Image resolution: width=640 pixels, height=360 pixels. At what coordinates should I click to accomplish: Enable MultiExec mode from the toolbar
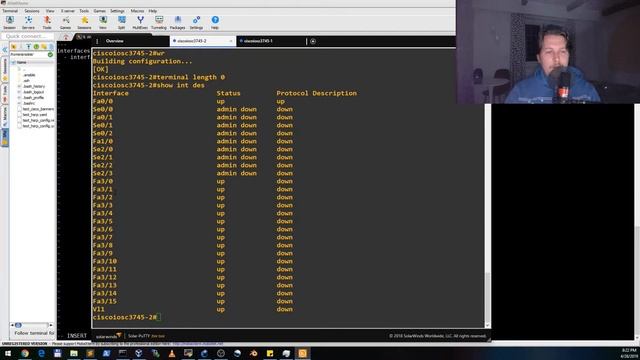coord(140,22)
